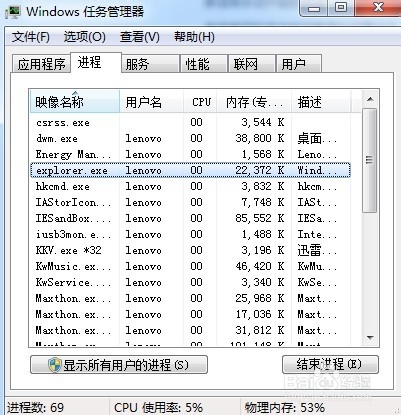Click the 物理内存: 53% status entry
The image size is (401, 415).
[285, 407]
